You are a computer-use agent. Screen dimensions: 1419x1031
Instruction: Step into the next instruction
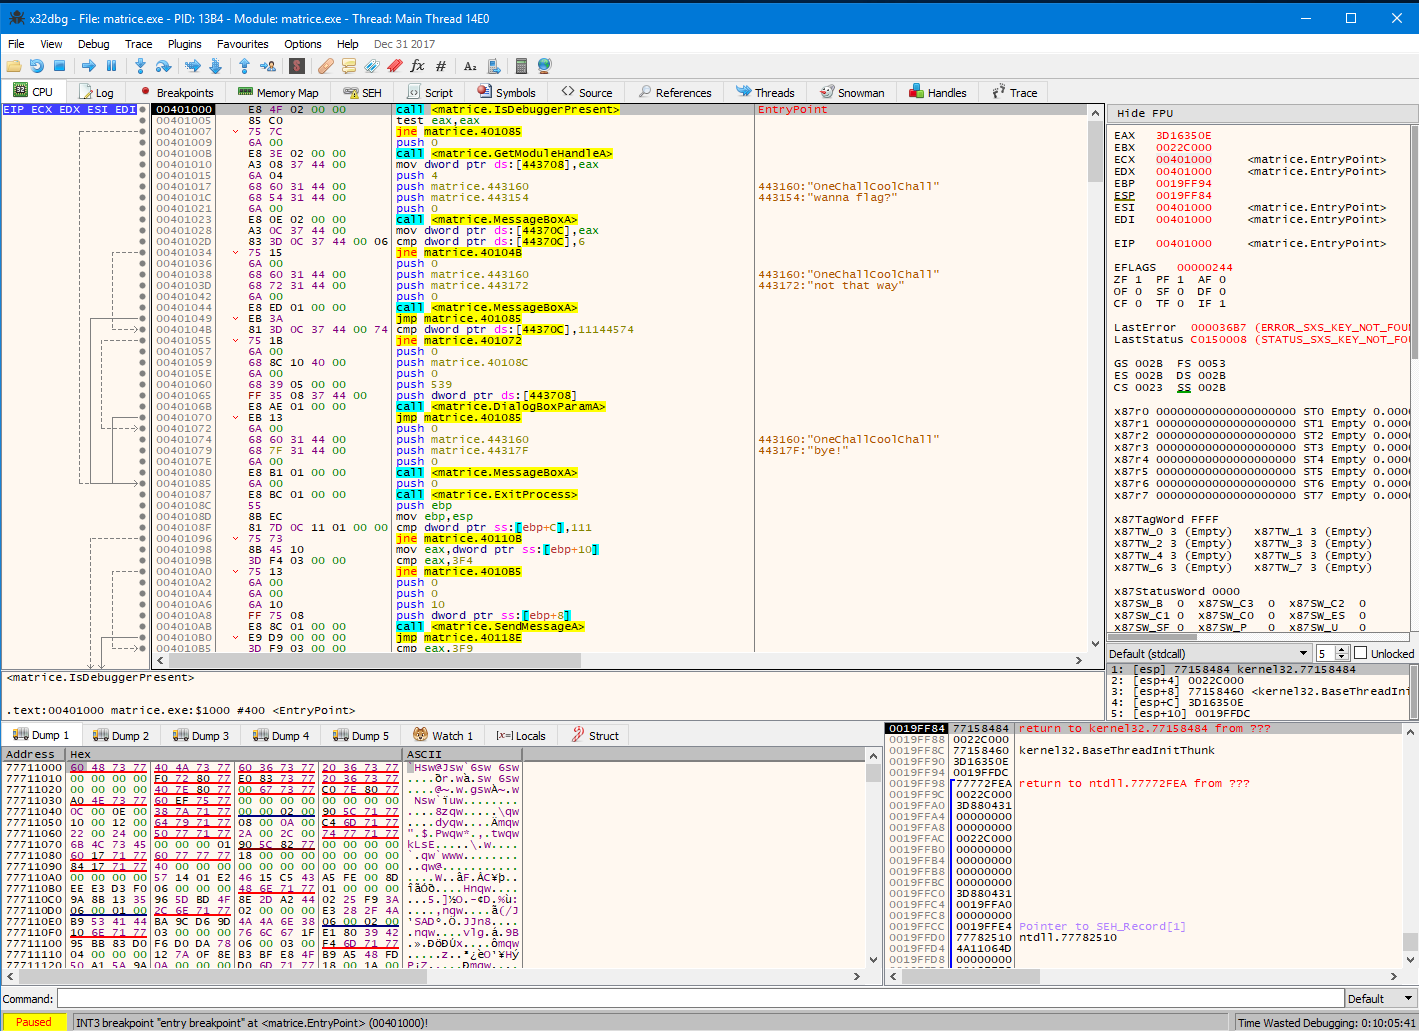(x=142, y=66)
